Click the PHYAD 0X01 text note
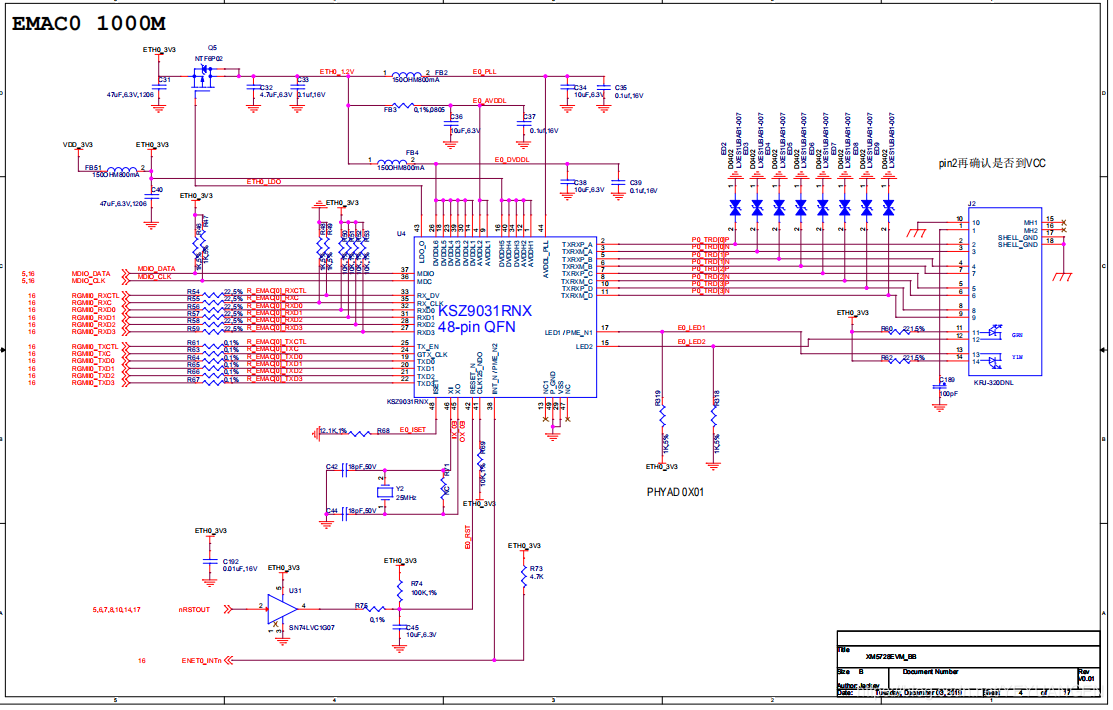Screen dimensions: 1113x710 676,492
